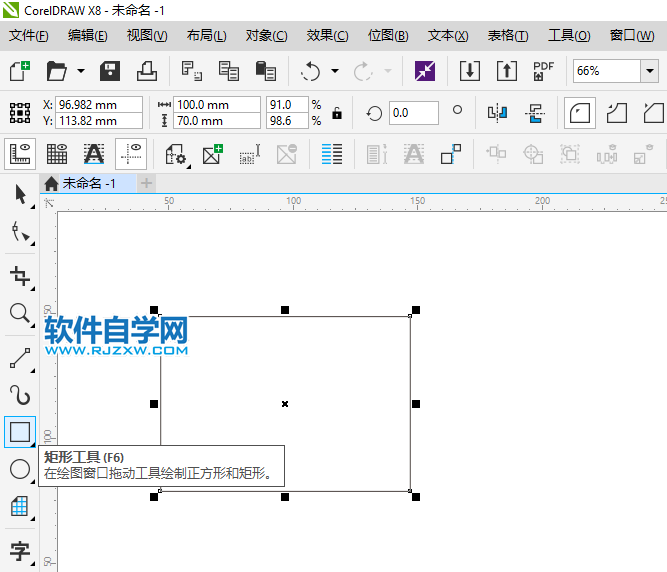The width and height of the screenshot is (667, 572).
Task: Click the object origin grid icon
Action: point(20,113)
